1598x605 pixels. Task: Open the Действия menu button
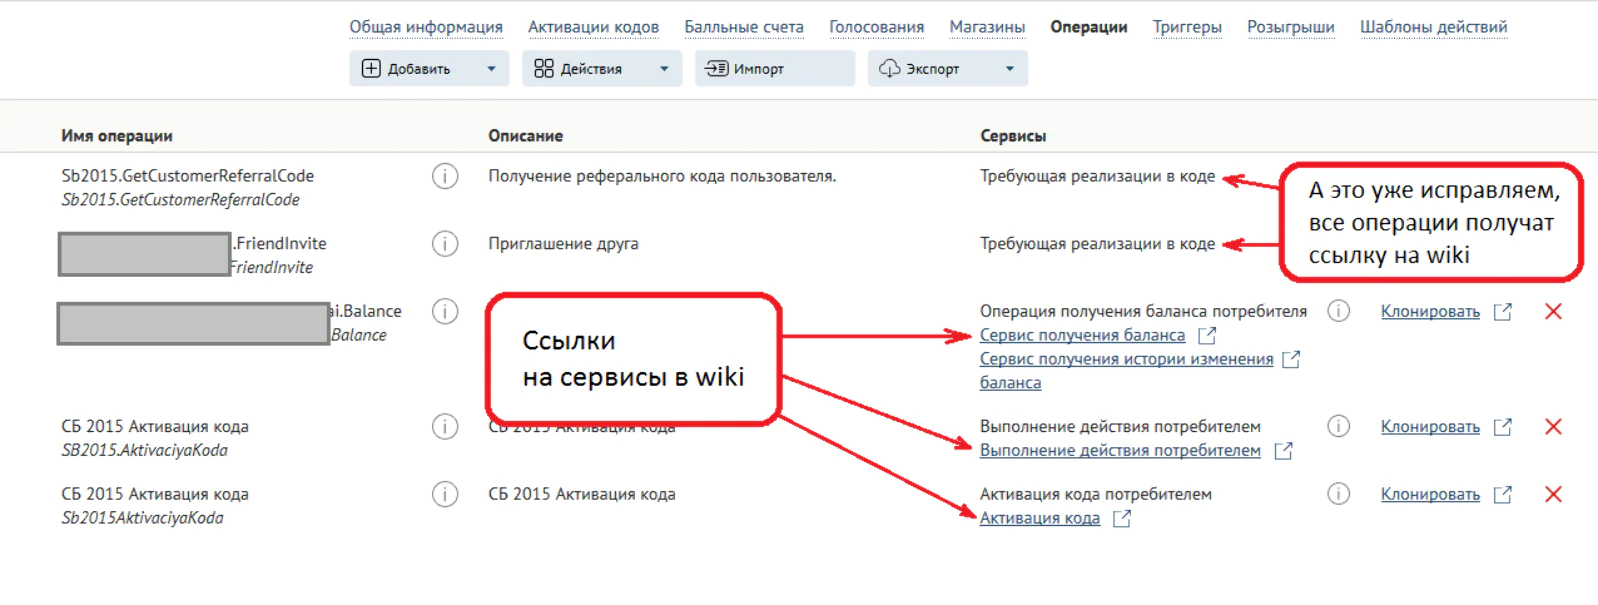click(602, 68)
